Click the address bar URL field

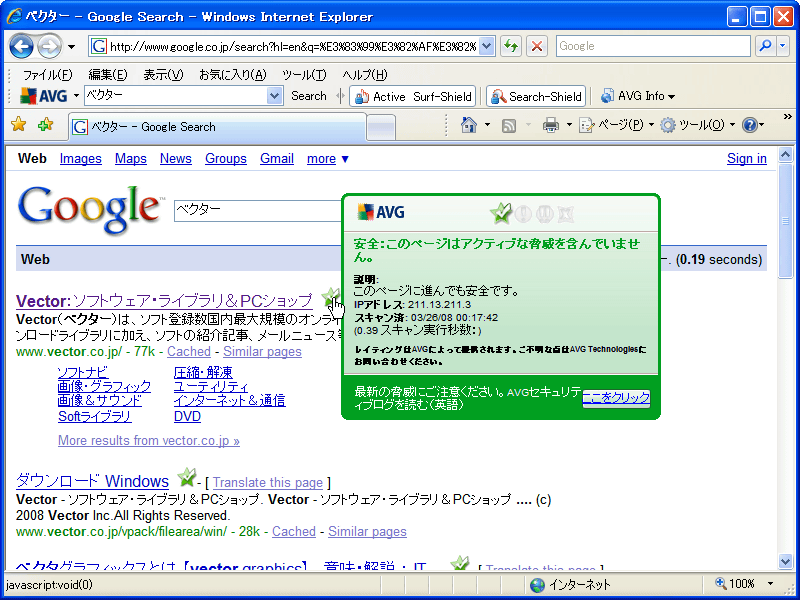293,46
